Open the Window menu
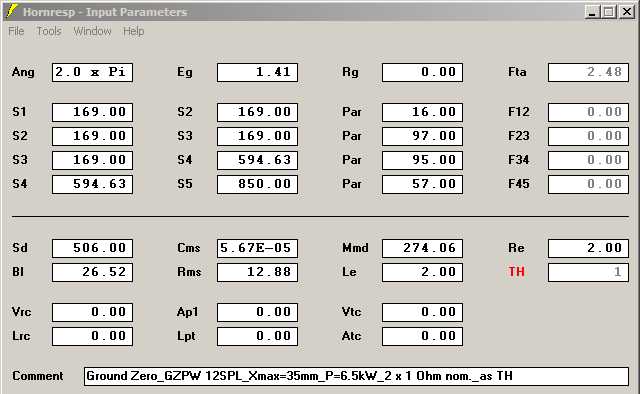The width and height of the screenshot is (640, 394). (x=92, y=31)
